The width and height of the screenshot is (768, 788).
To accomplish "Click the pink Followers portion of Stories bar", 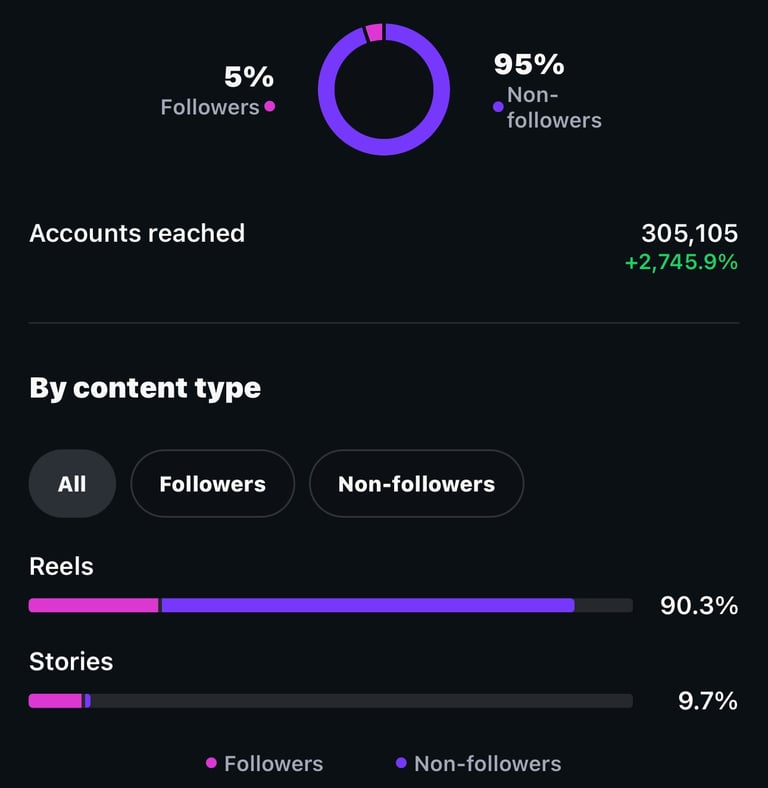I will (x=55, y=701).
